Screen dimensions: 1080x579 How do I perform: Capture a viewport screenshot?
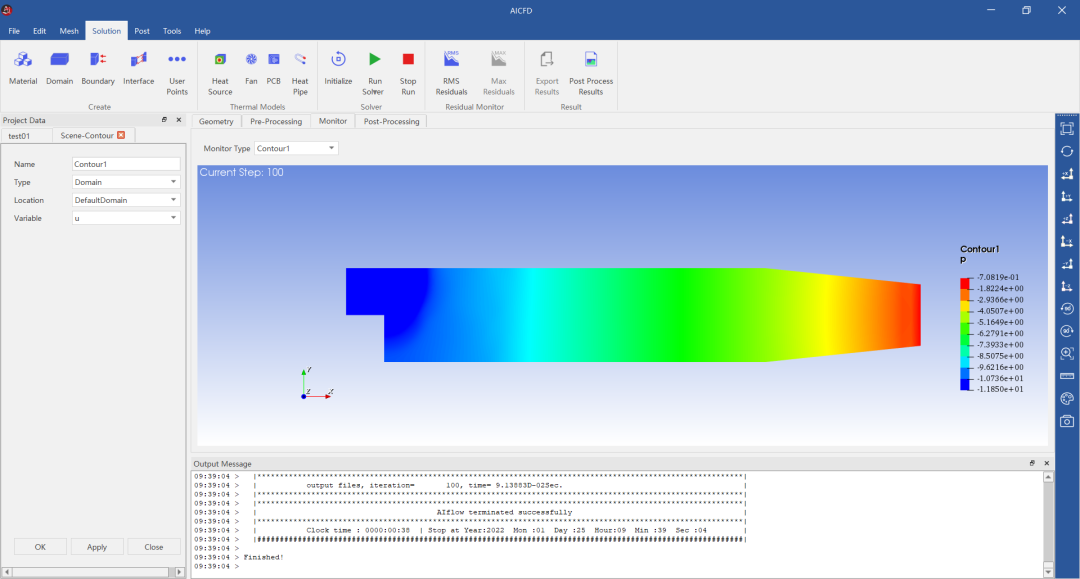1067,421
